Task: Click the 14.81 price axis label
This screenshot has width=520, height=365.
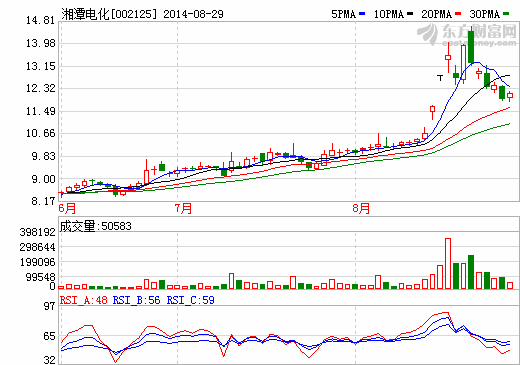Action: tap(40, 20)
